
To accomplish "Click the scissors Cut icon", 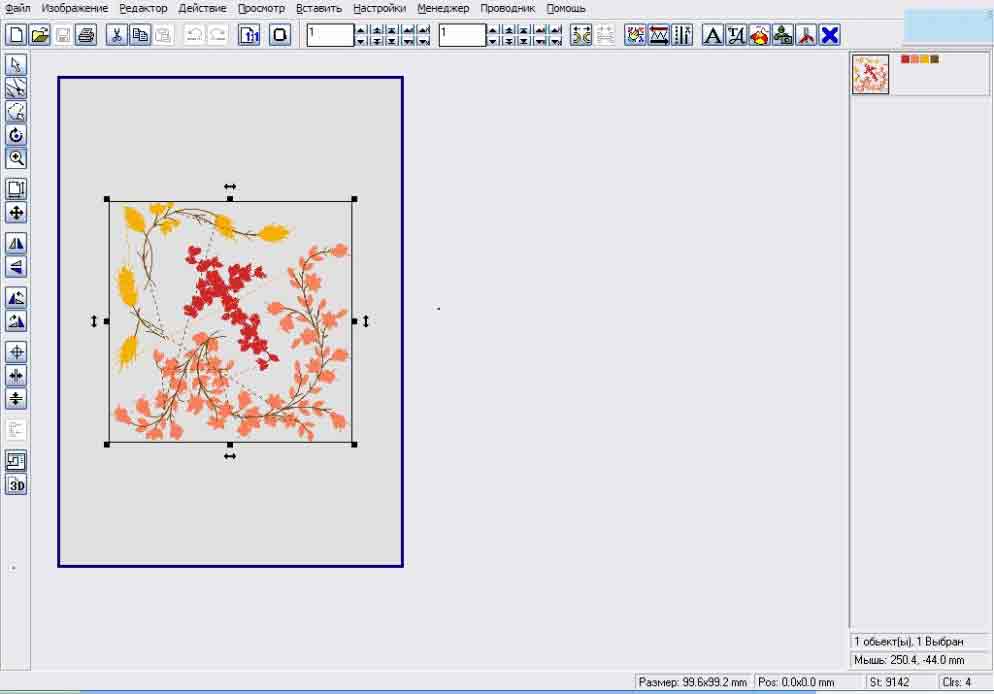I will 117,36.
